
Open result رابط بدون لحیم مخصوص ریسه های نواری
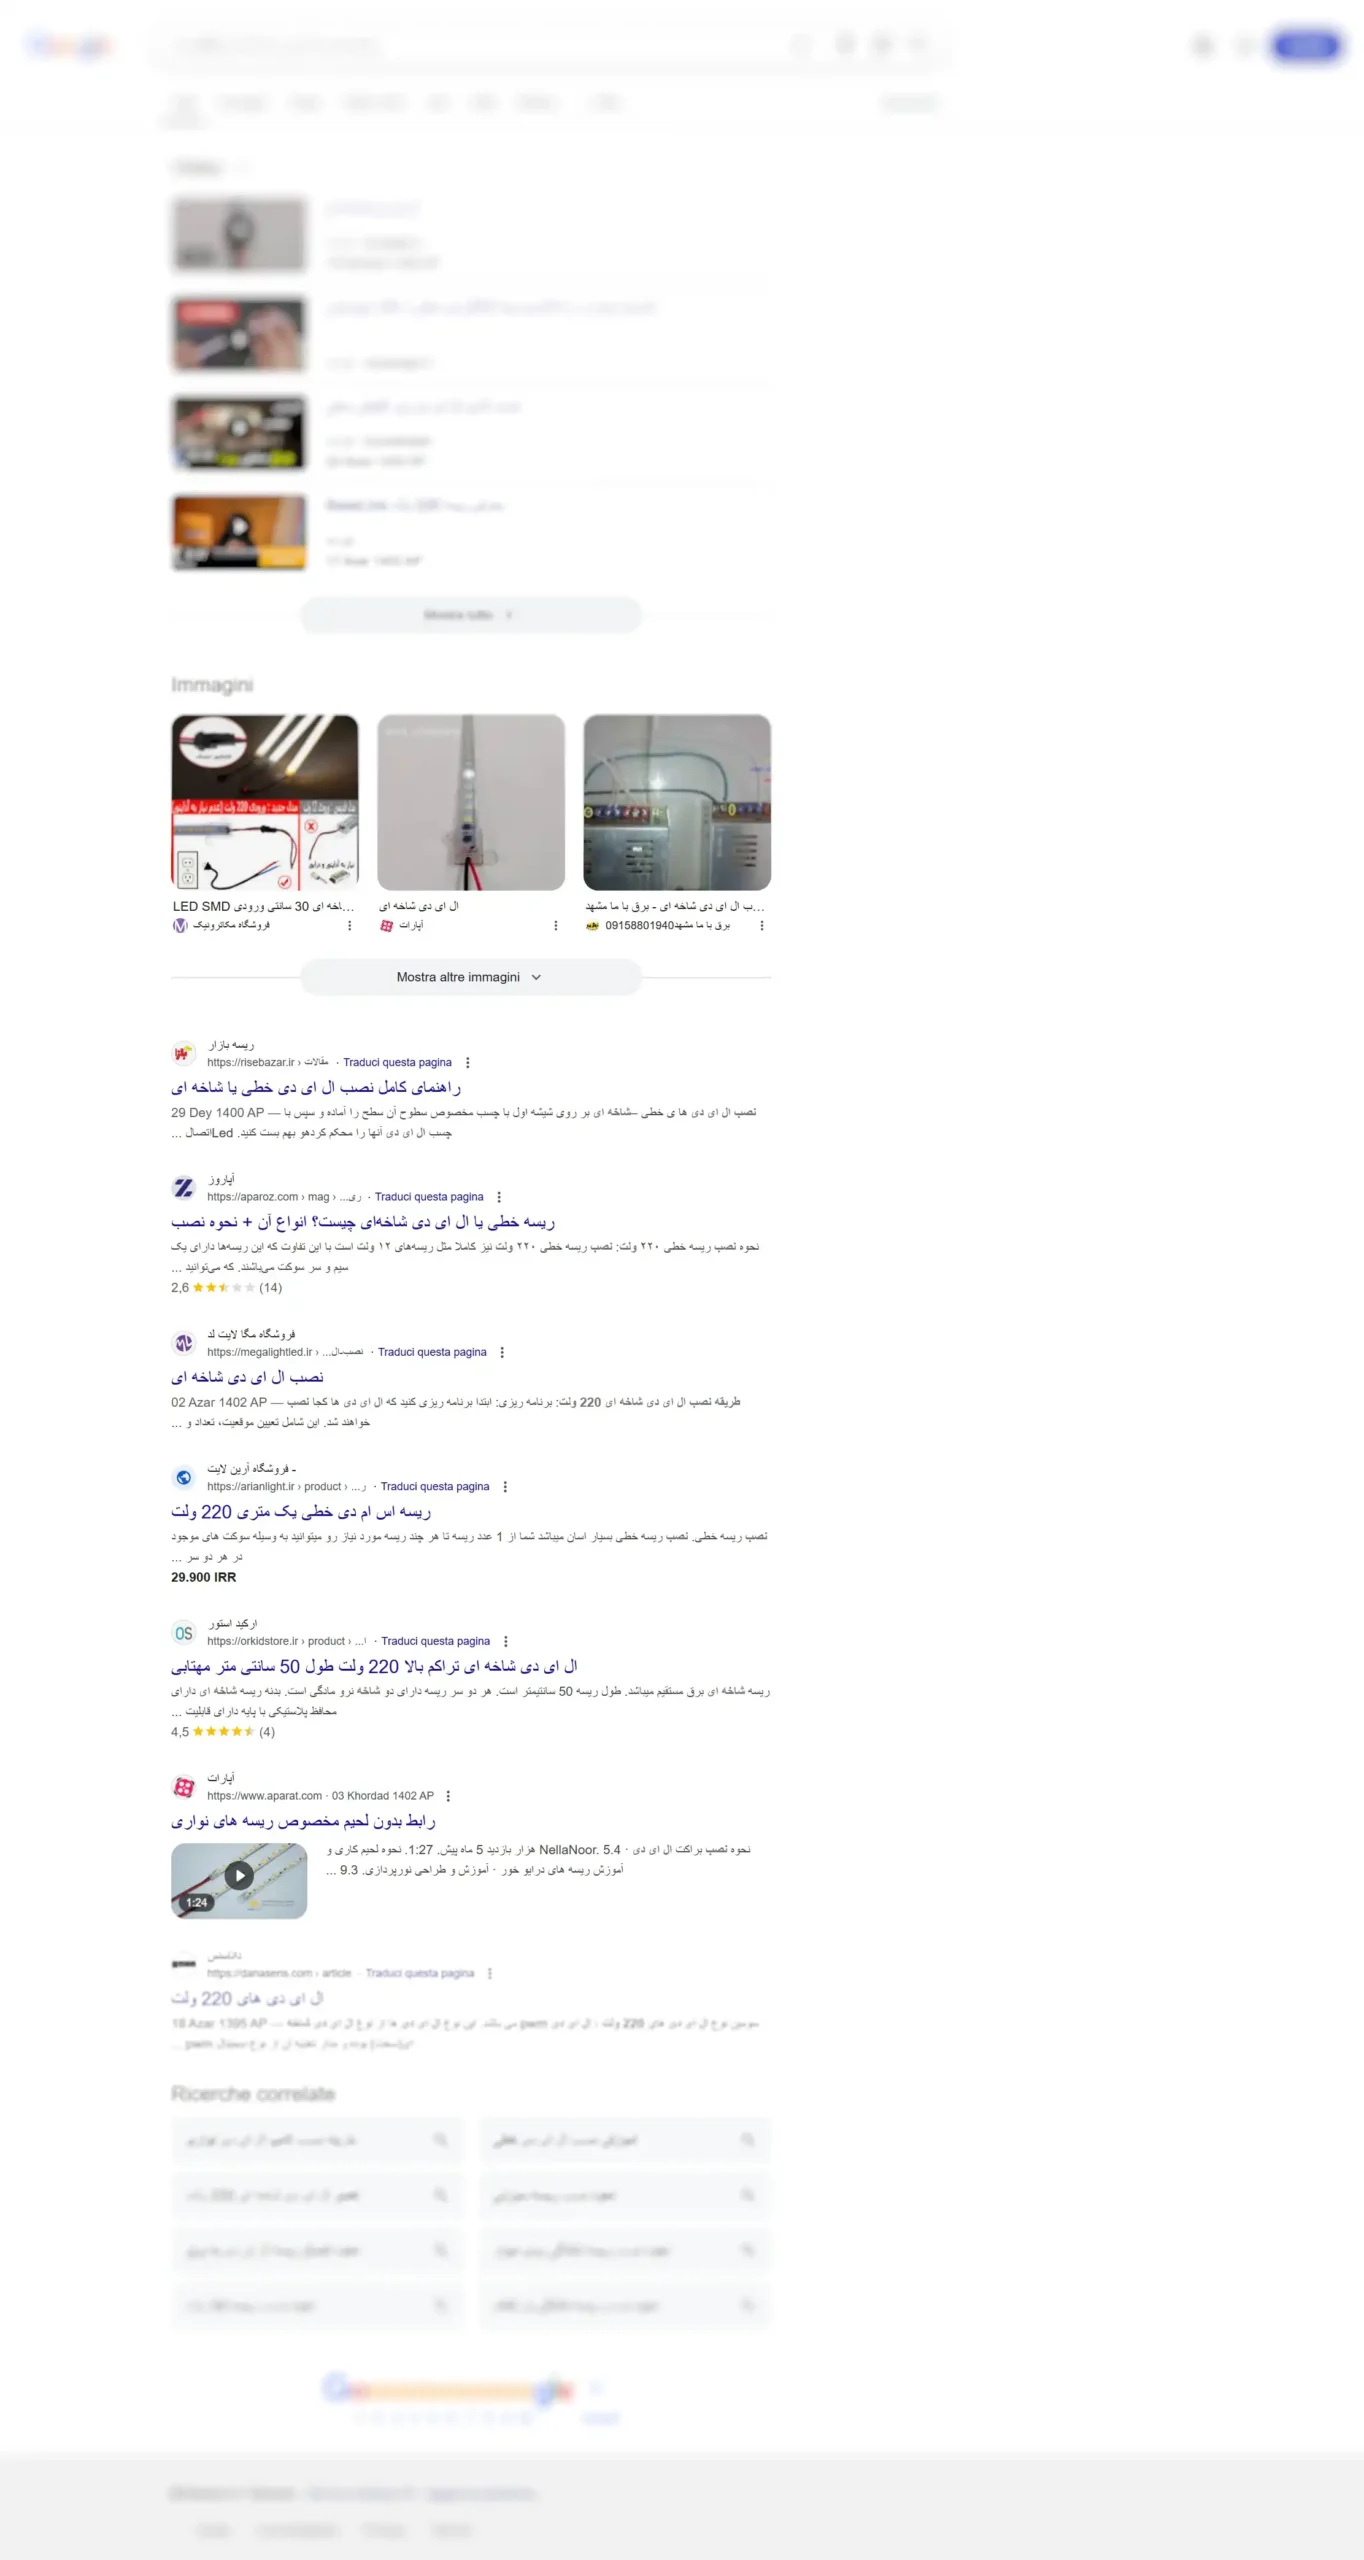[x=303, y=1821]
